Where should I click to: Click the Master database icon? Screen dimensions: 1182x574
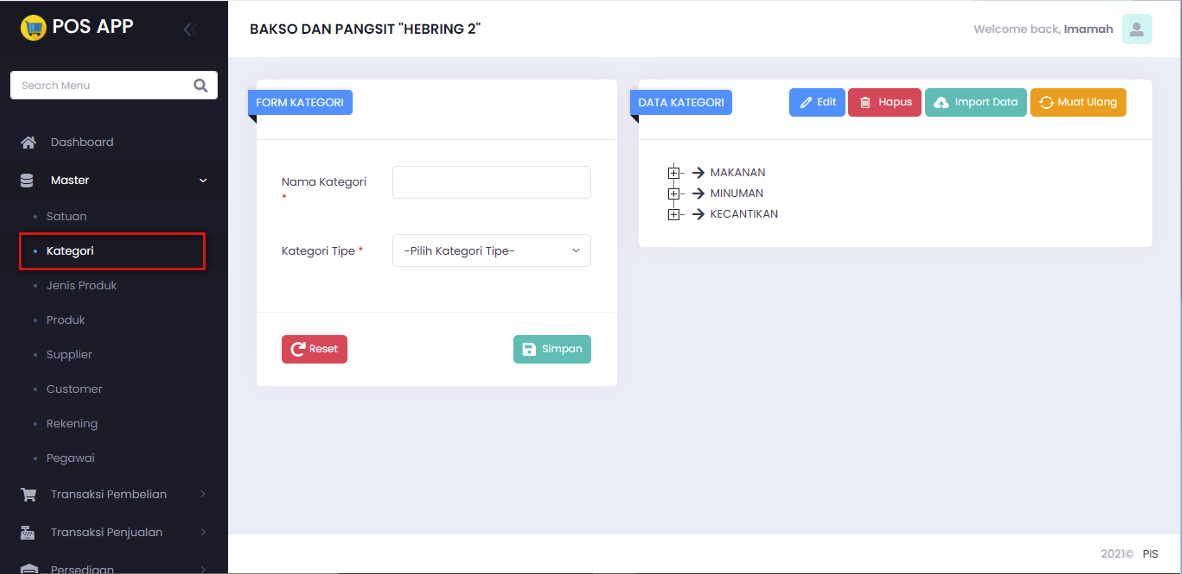(28, 180)
